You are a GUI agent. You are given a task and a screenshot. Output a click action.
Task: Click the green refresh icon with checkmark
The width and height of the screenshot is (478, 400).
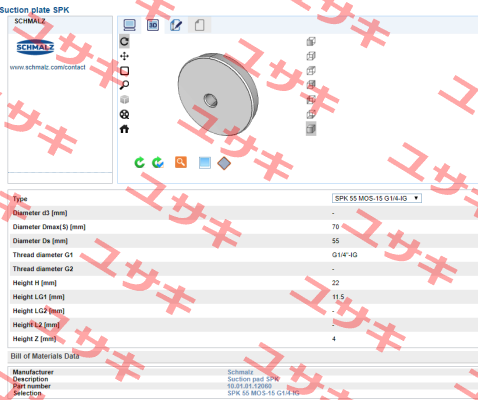158,163
